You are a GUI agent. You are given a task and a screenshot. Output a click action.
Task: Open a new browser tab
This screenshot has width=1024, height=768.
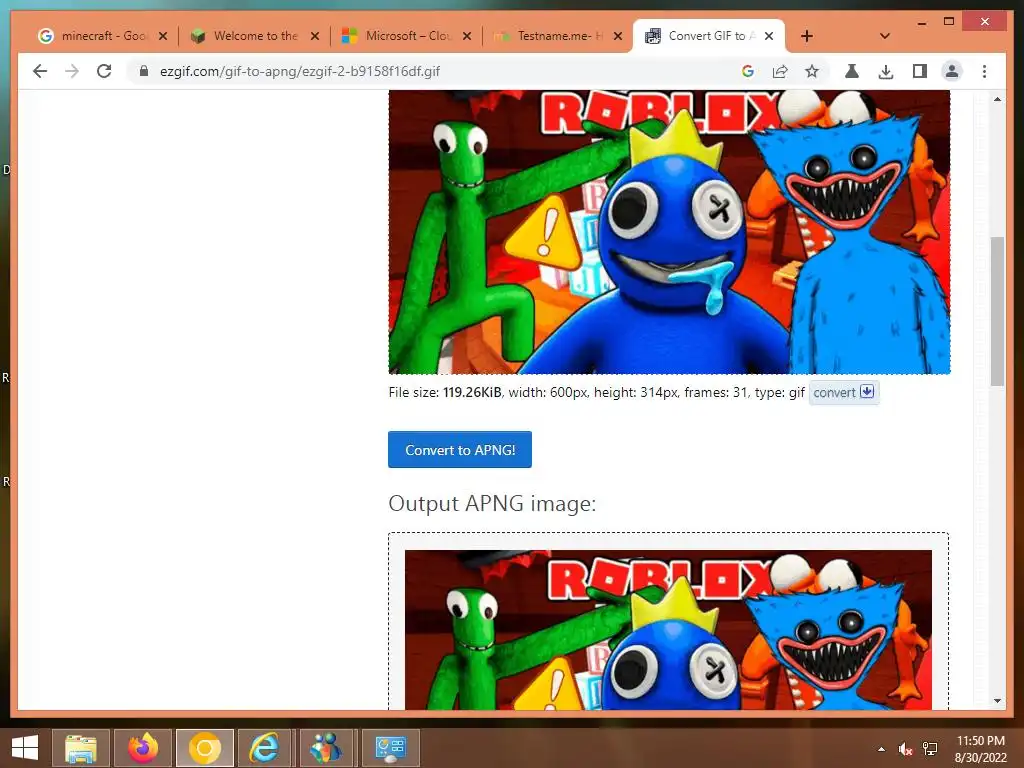807,36
